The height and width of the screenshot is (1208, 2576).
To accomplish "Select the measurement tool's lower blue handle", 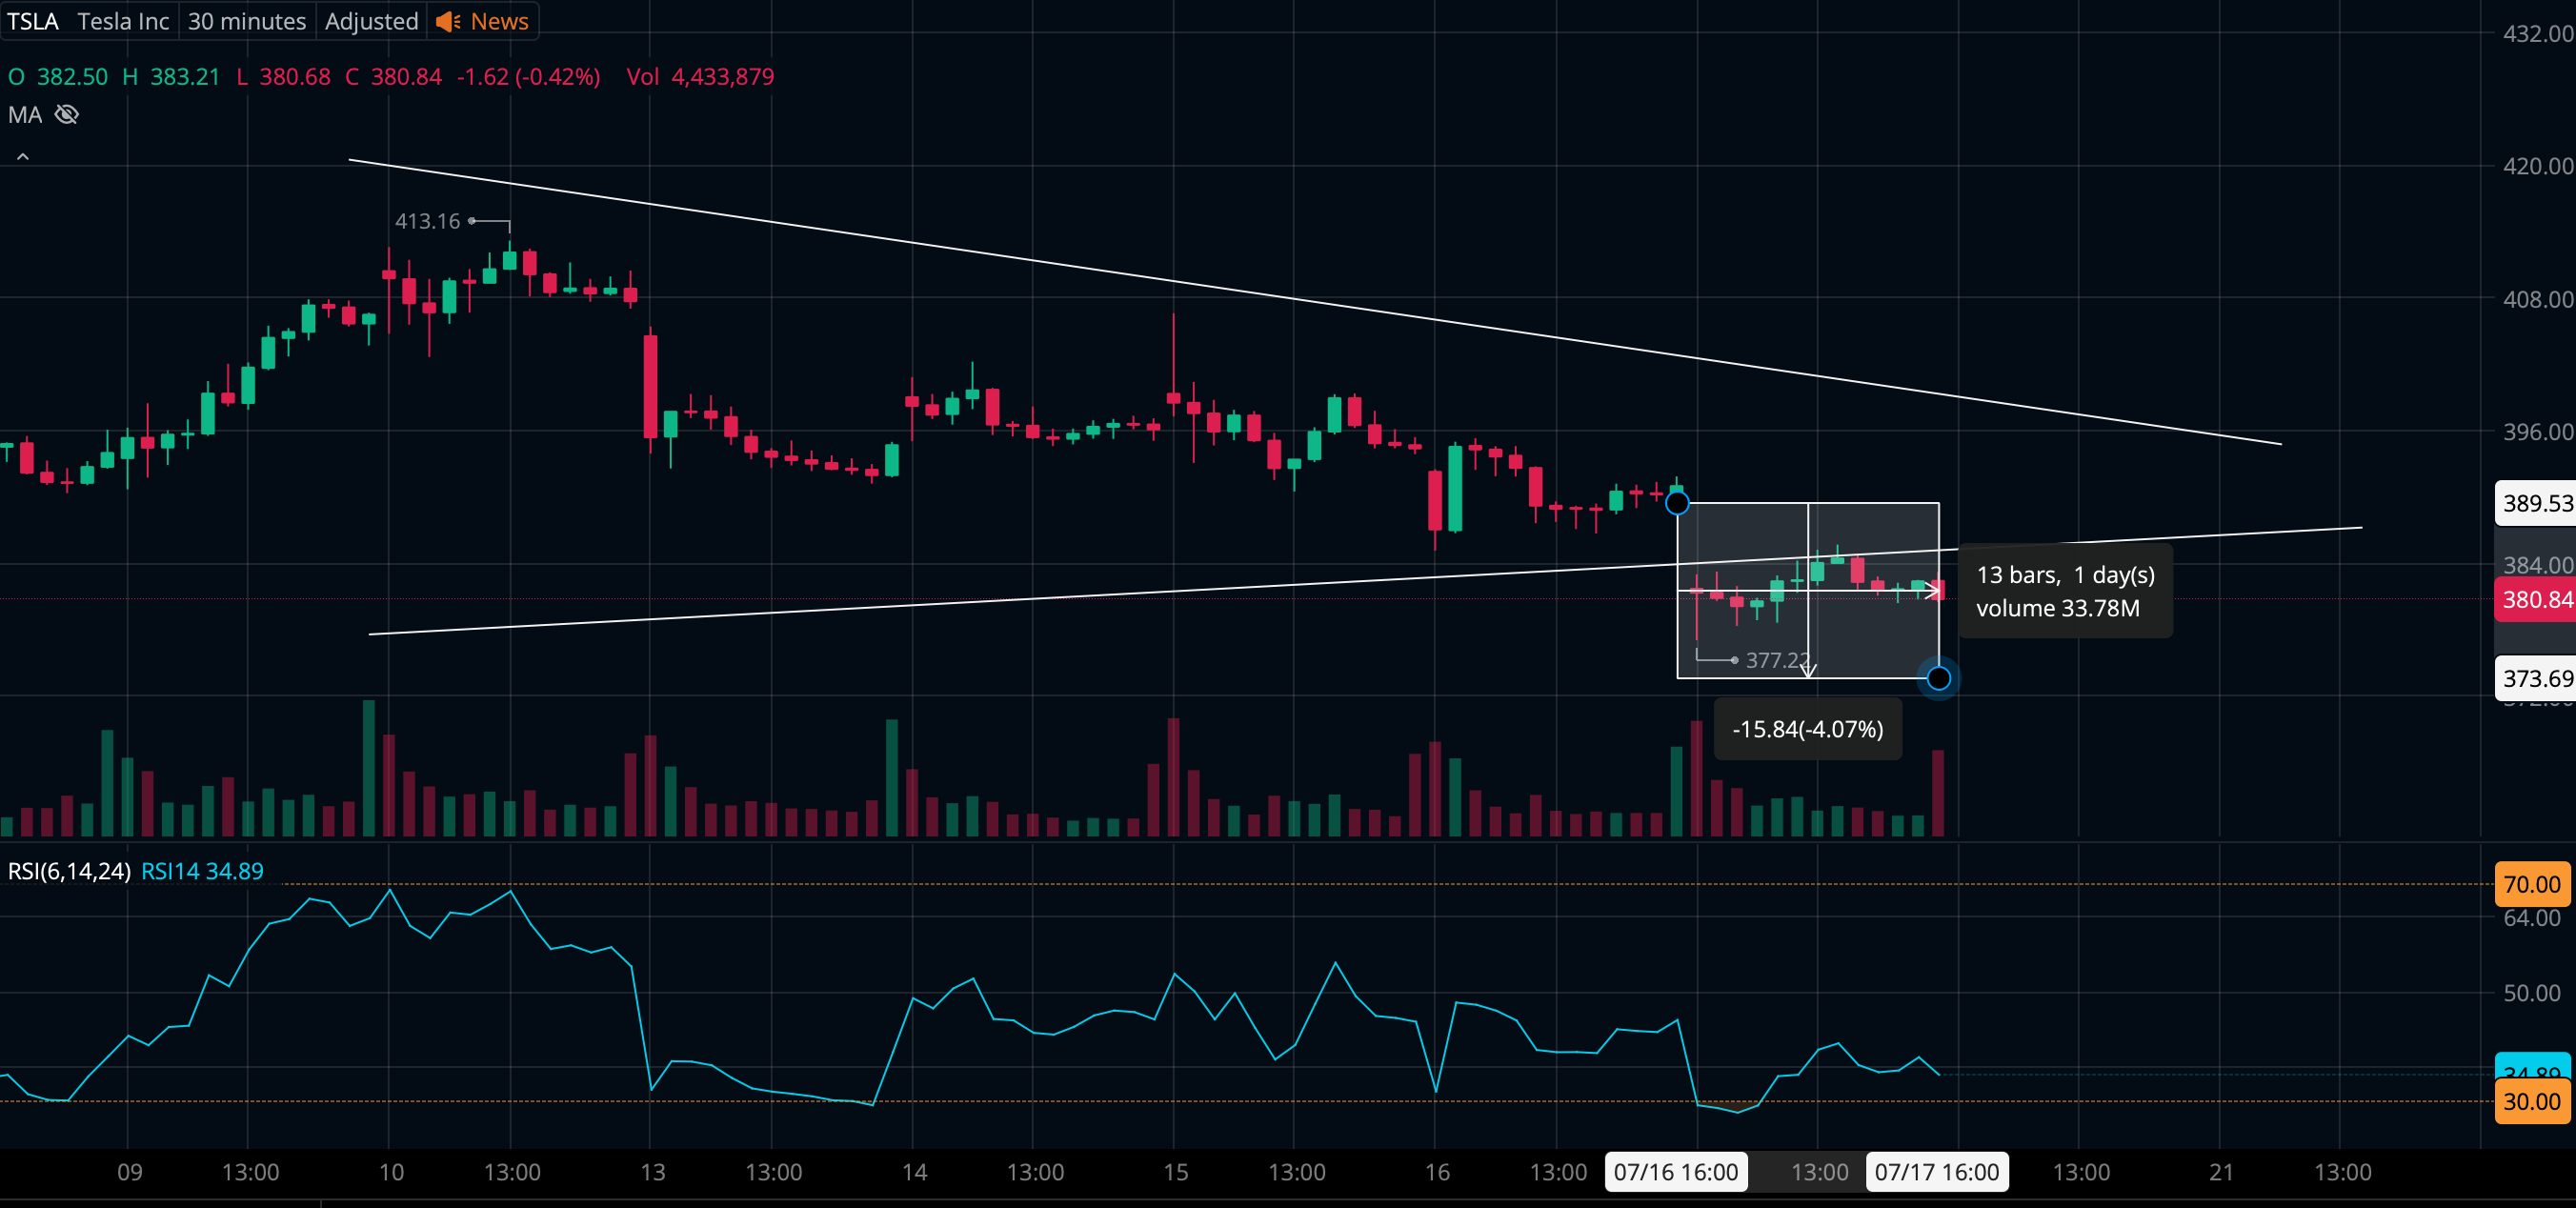I will (x=1939, y=679).
